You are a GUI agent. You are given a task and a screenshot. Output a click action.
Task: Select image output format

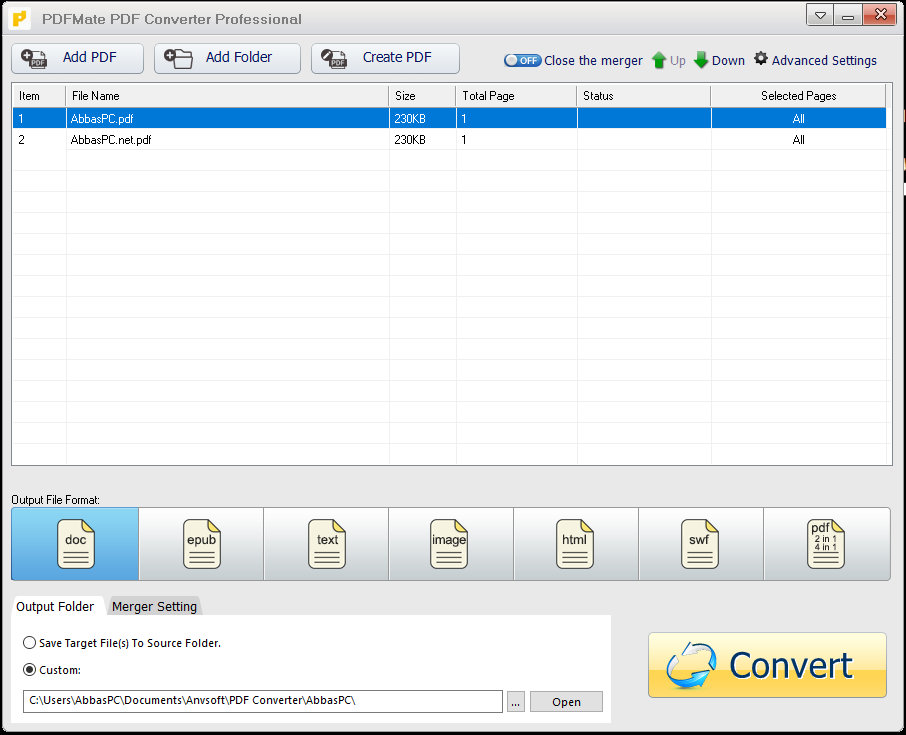click(x=451, y=544)
